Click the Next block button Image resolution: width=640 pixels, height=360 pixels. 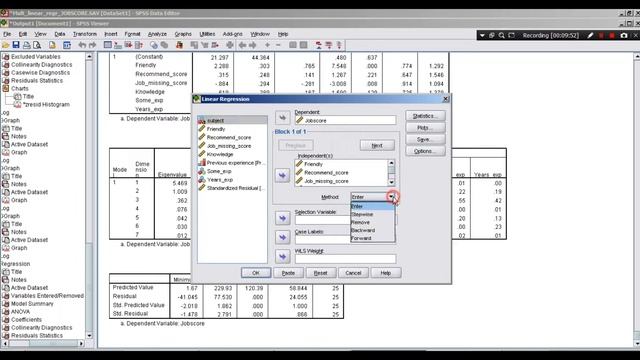point(377,145)
